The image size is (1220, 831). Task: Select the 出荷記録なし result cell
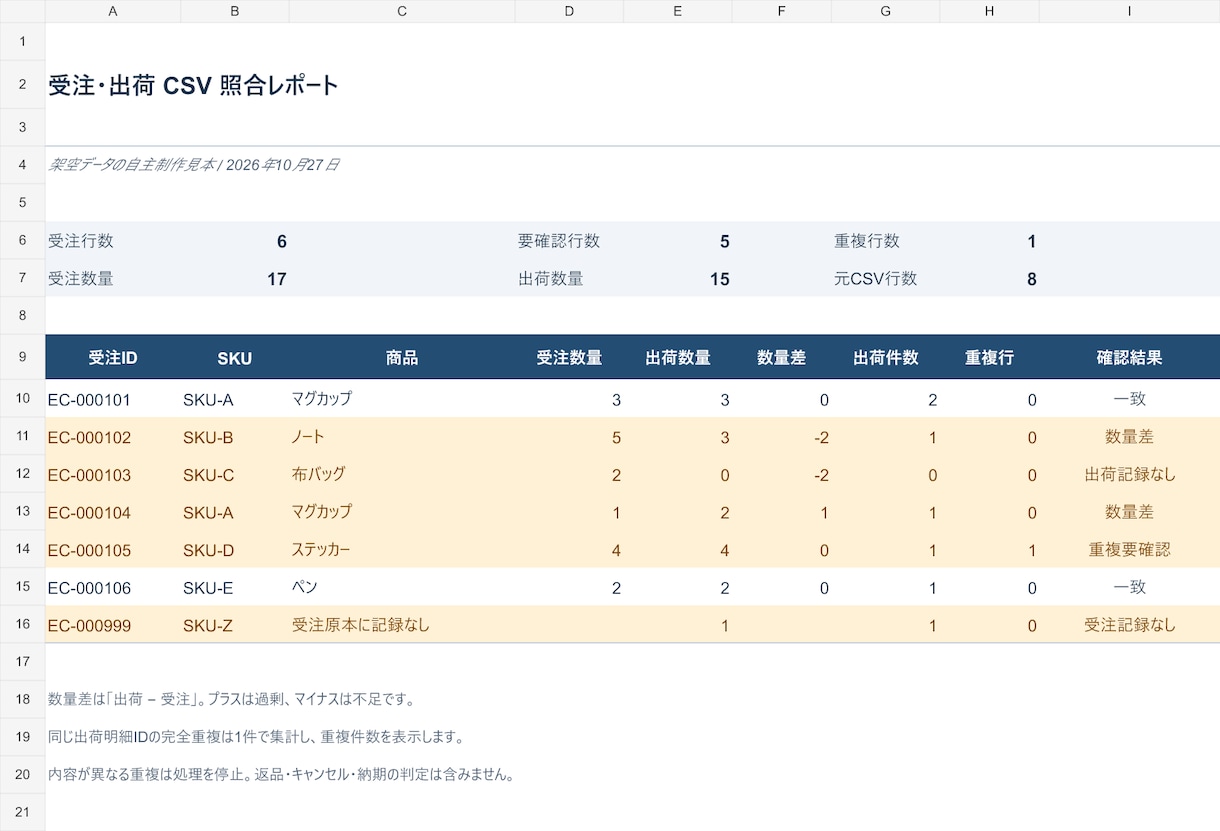click(x=1130, y=474)
